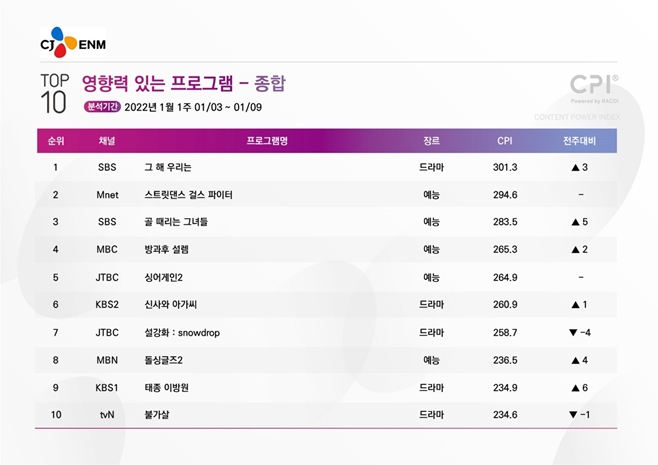
Task: Select the 프로그램명 column header
Action: pyautogui.click(x=266, y=140)
